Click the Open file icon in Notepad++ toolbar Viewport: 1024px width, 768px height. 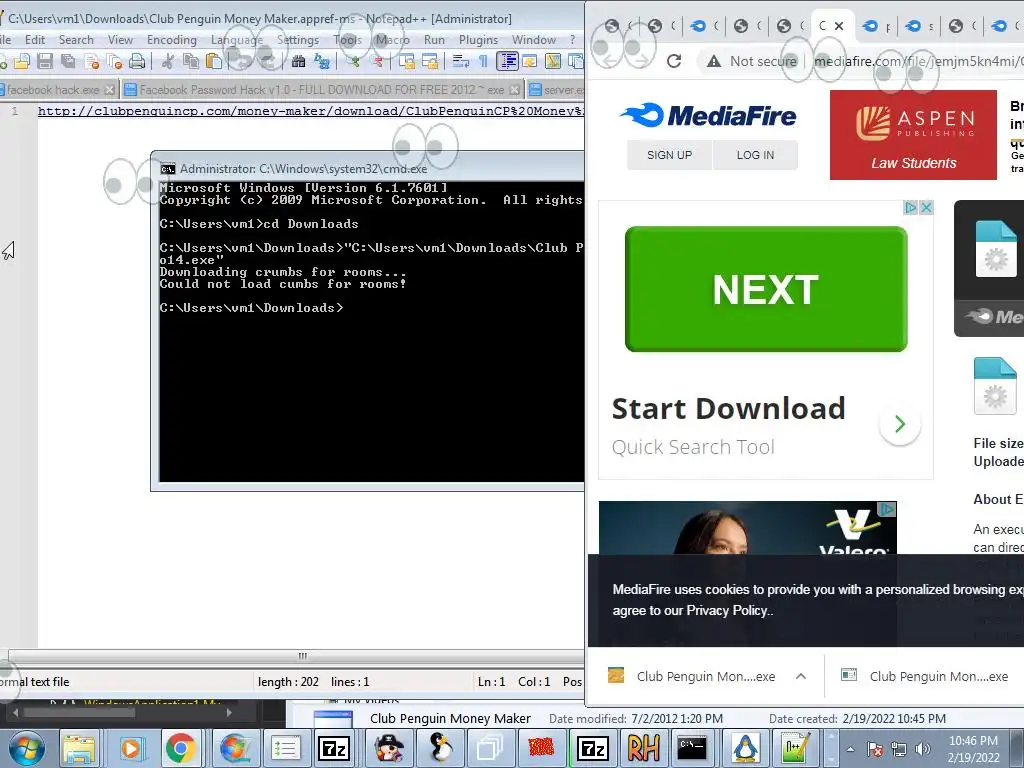(x=22, y=62)
